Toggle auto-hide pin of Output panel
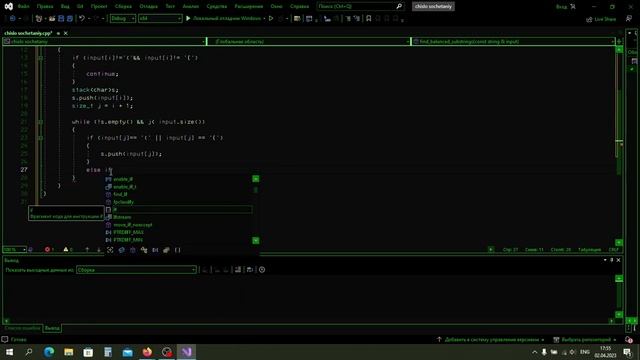The image size is (640, 360). pyautogui.click(x=611, y=260)
